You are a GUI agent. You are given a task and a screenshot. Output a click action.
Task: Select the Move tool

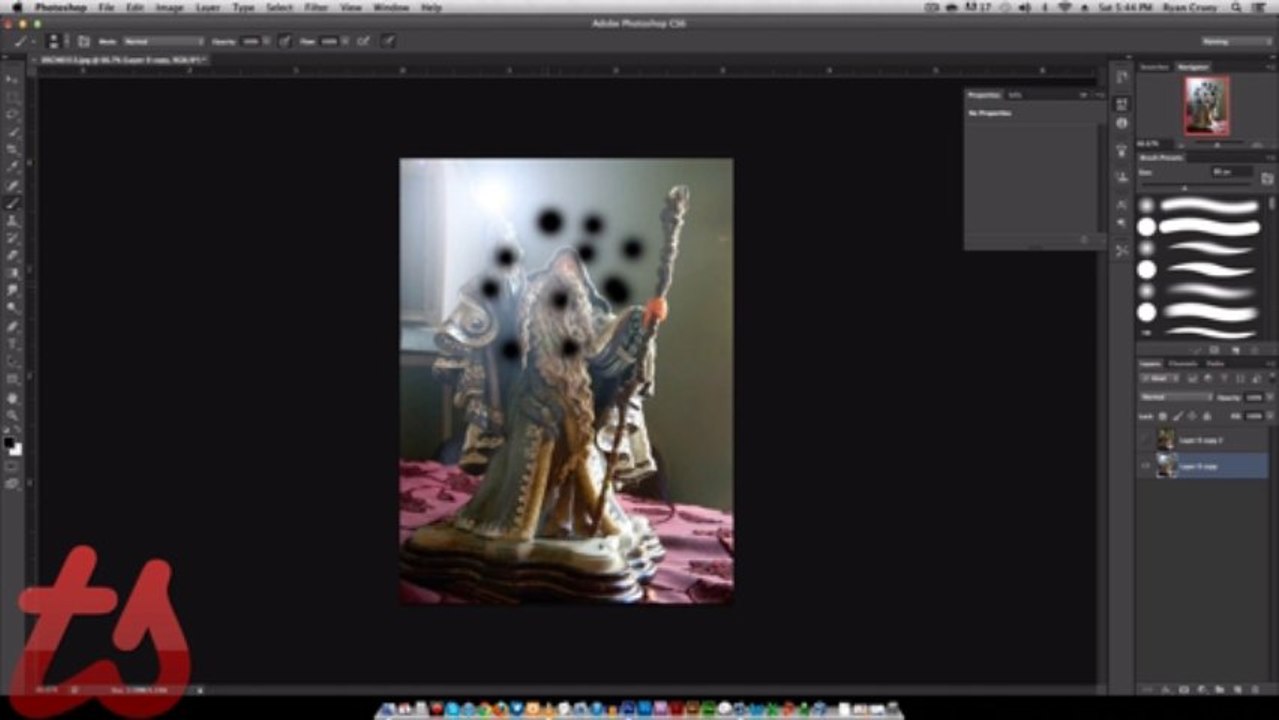coord(13,80)
